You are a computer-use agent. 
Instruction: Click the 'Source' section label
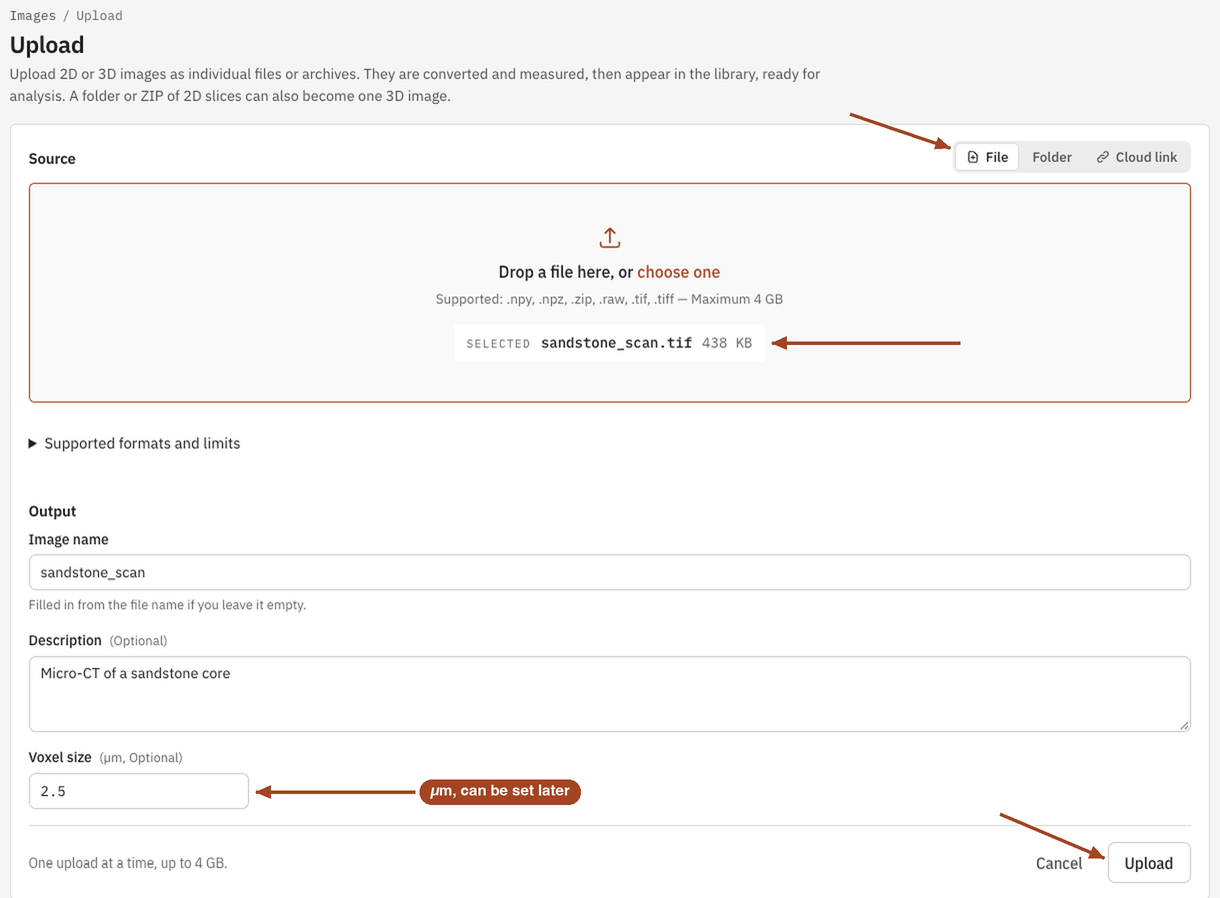tap(52, 158)
